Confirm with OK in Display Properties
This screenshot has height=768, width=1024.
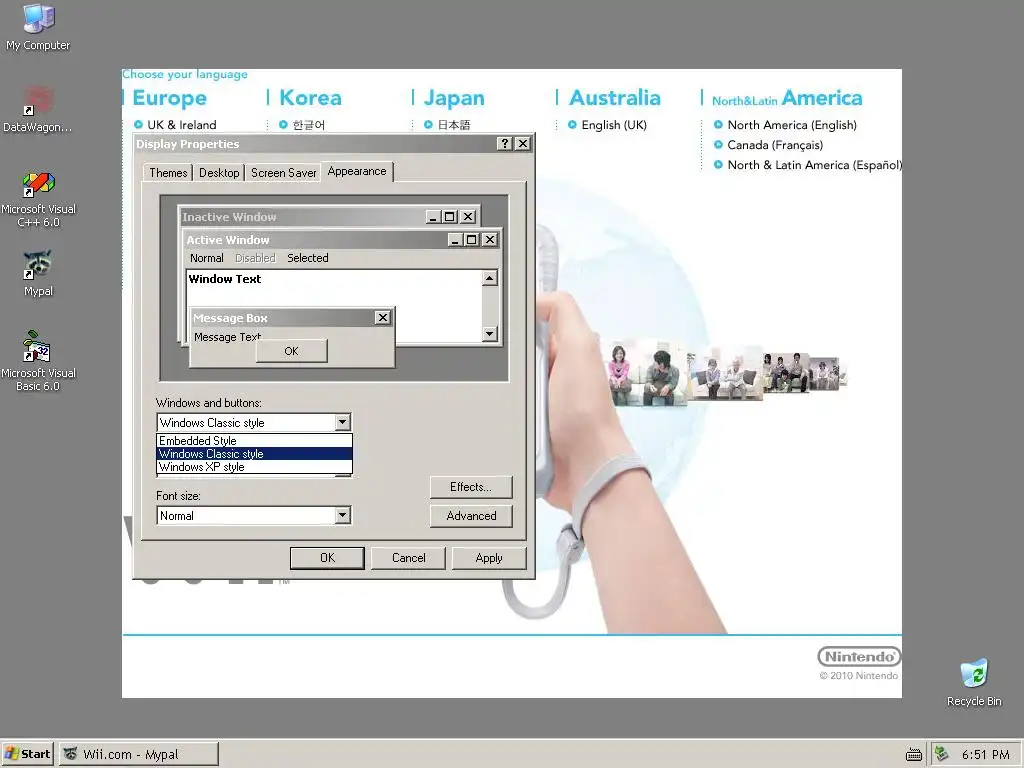(x=327, y=558)
